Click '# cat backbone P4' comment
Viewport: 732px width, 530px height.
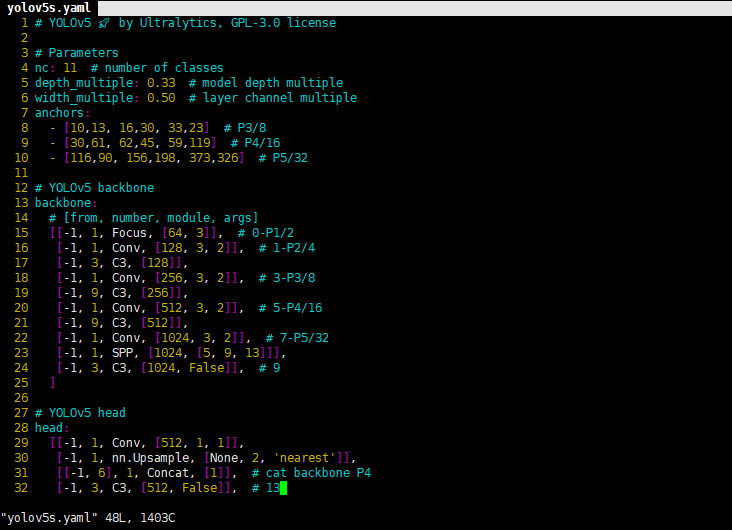(x=311, y=473)
